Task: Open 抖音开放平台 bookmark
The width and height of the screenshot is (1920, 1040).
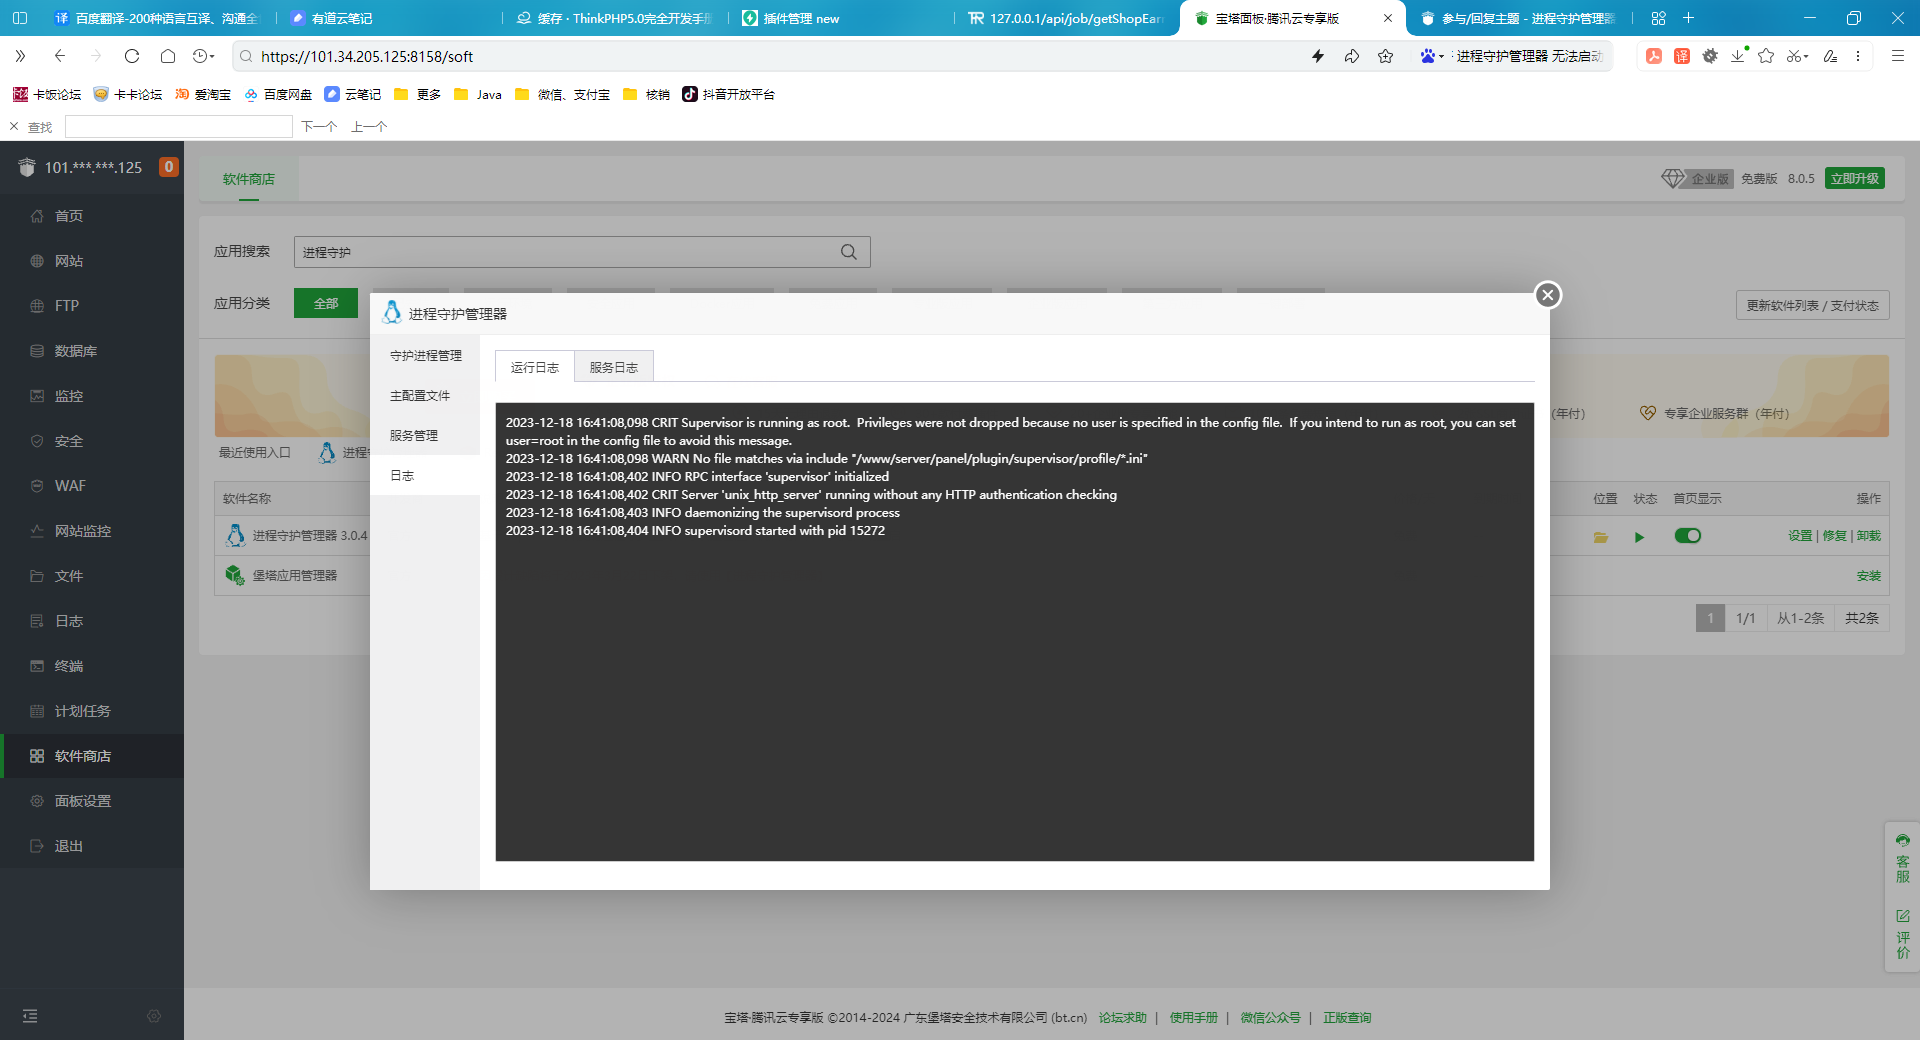Action: (728, 94)
